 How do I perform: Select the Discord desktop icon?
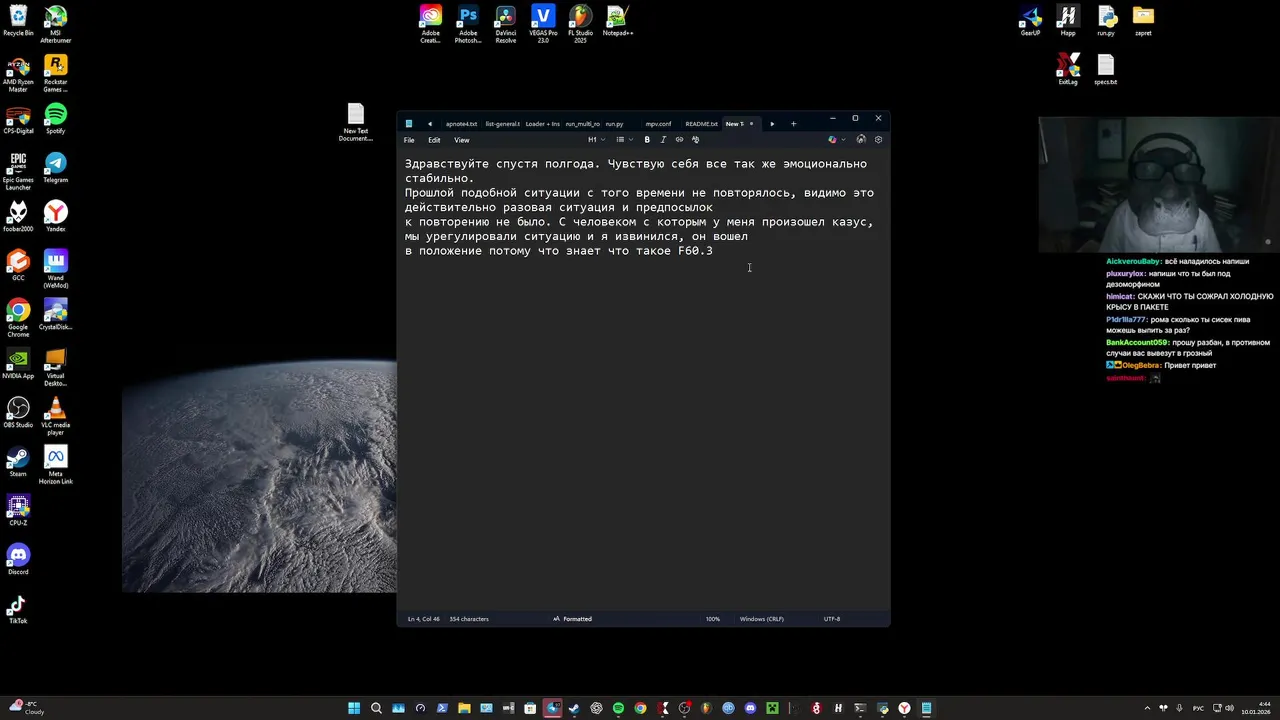(18, 560)
